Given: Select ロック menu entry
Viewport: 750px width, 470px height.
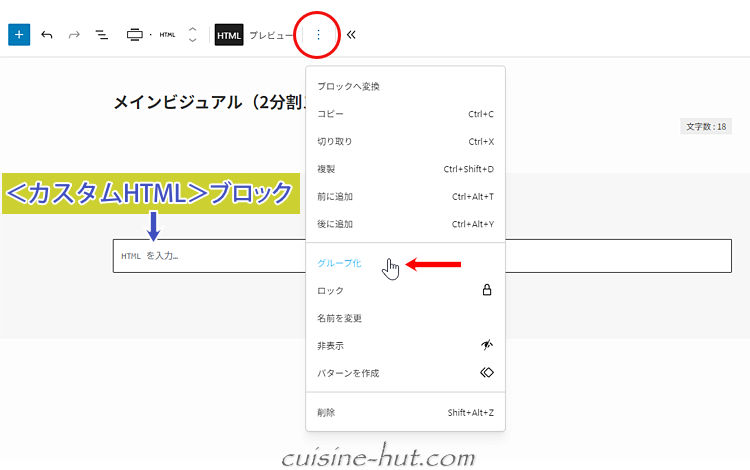Looking at the screenshot, I should pos(405,291).
